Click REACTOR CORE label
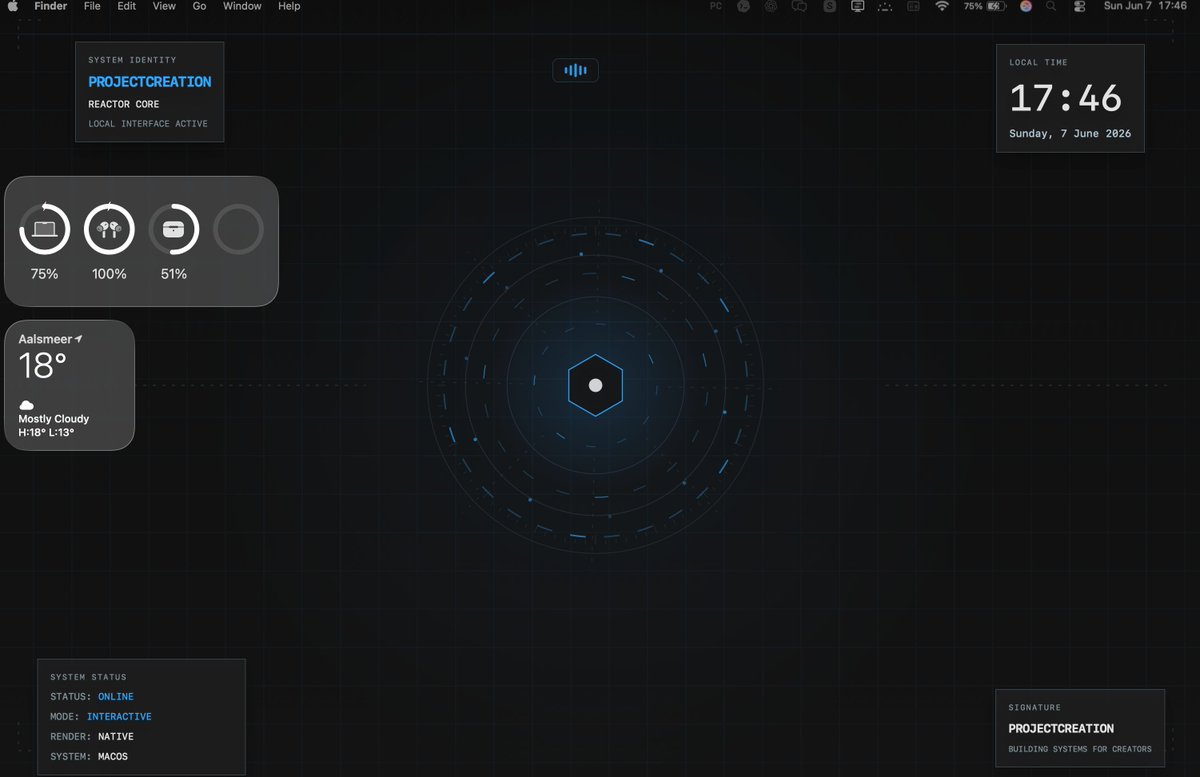1200x777 pixels. 124,104
